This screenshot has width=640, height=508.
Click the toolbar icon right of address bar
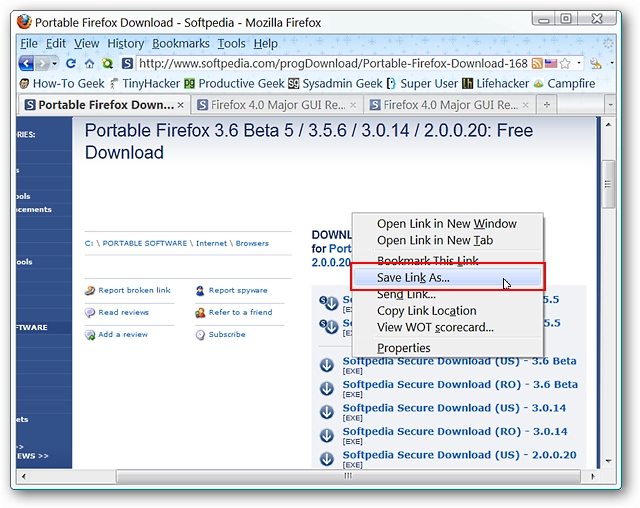click(596, 63)
